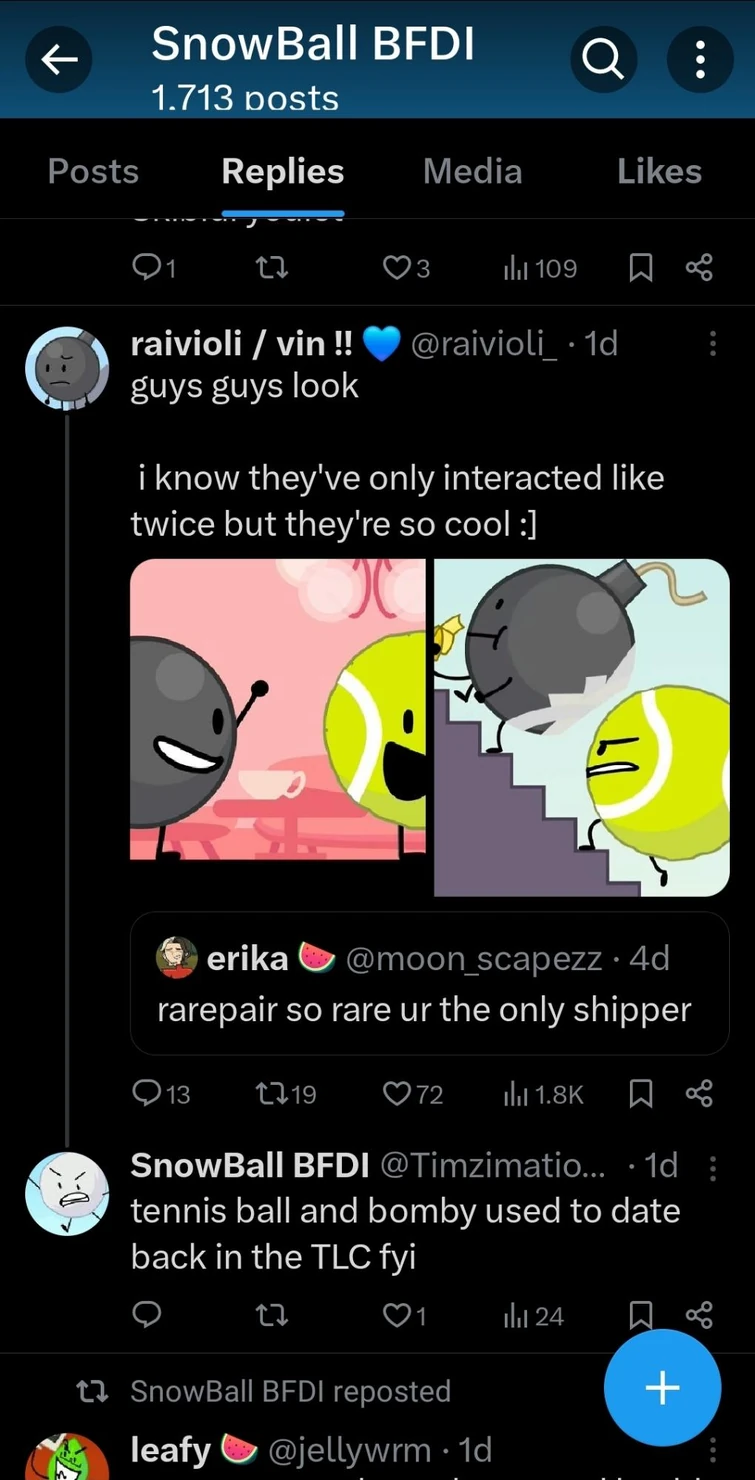Open reply composer on SnowBall BFDI's reply

click(x=147, y=1315)
